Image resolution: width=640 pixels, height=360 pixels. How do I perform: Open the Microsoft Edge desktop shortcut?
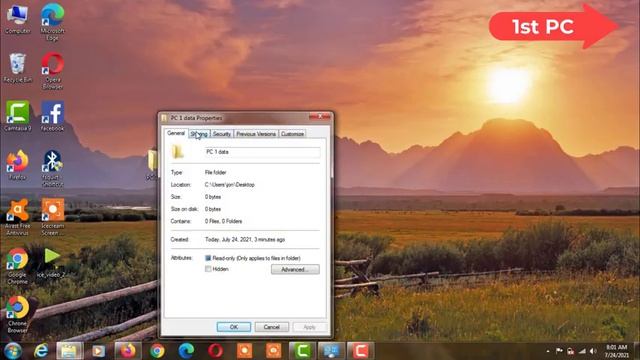pos(52,22)
